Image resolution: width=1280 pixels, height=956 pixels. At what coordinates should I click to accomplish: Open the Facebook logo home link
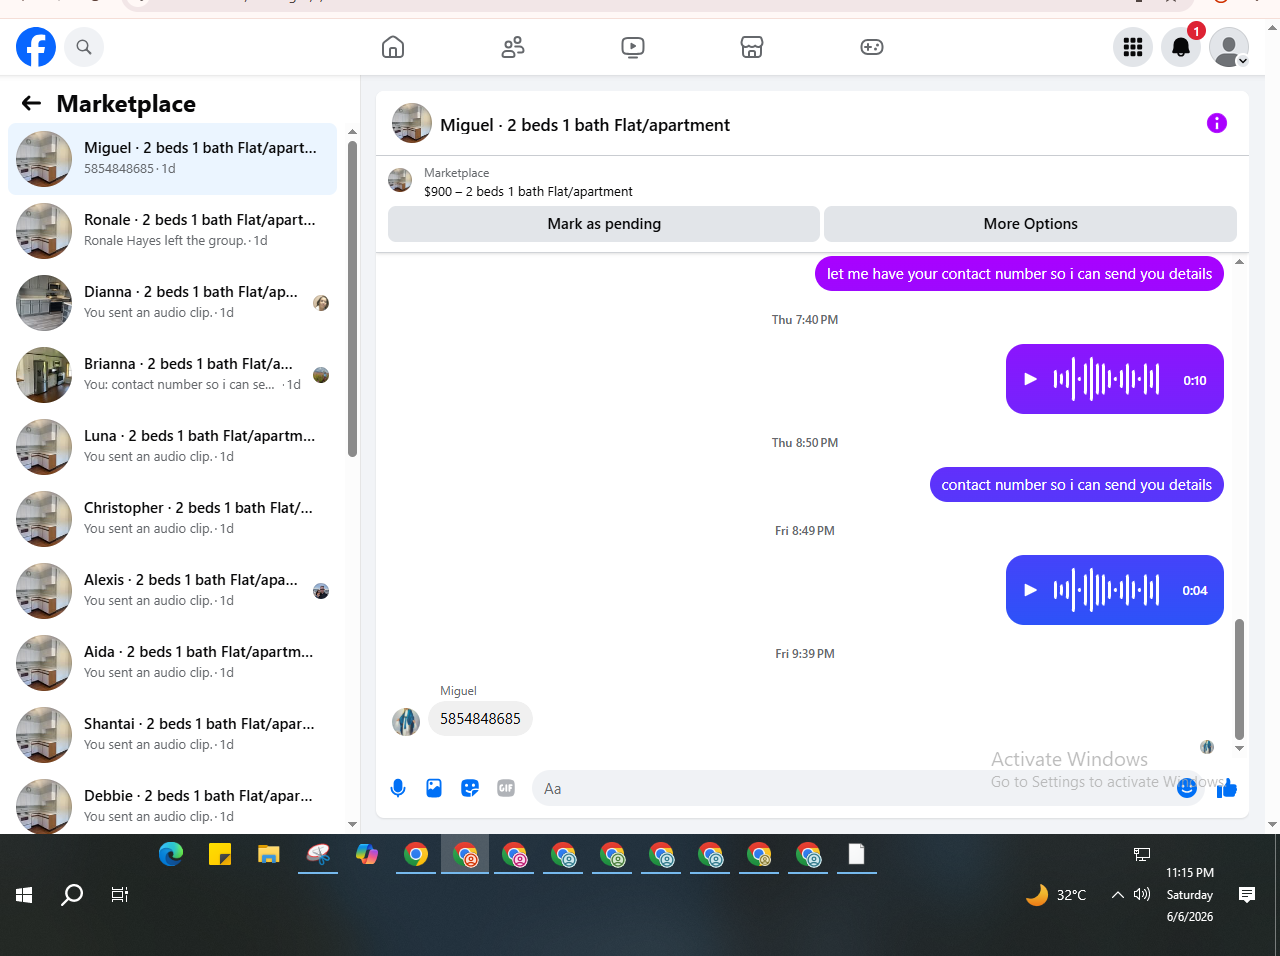click(x=36, y=47)
